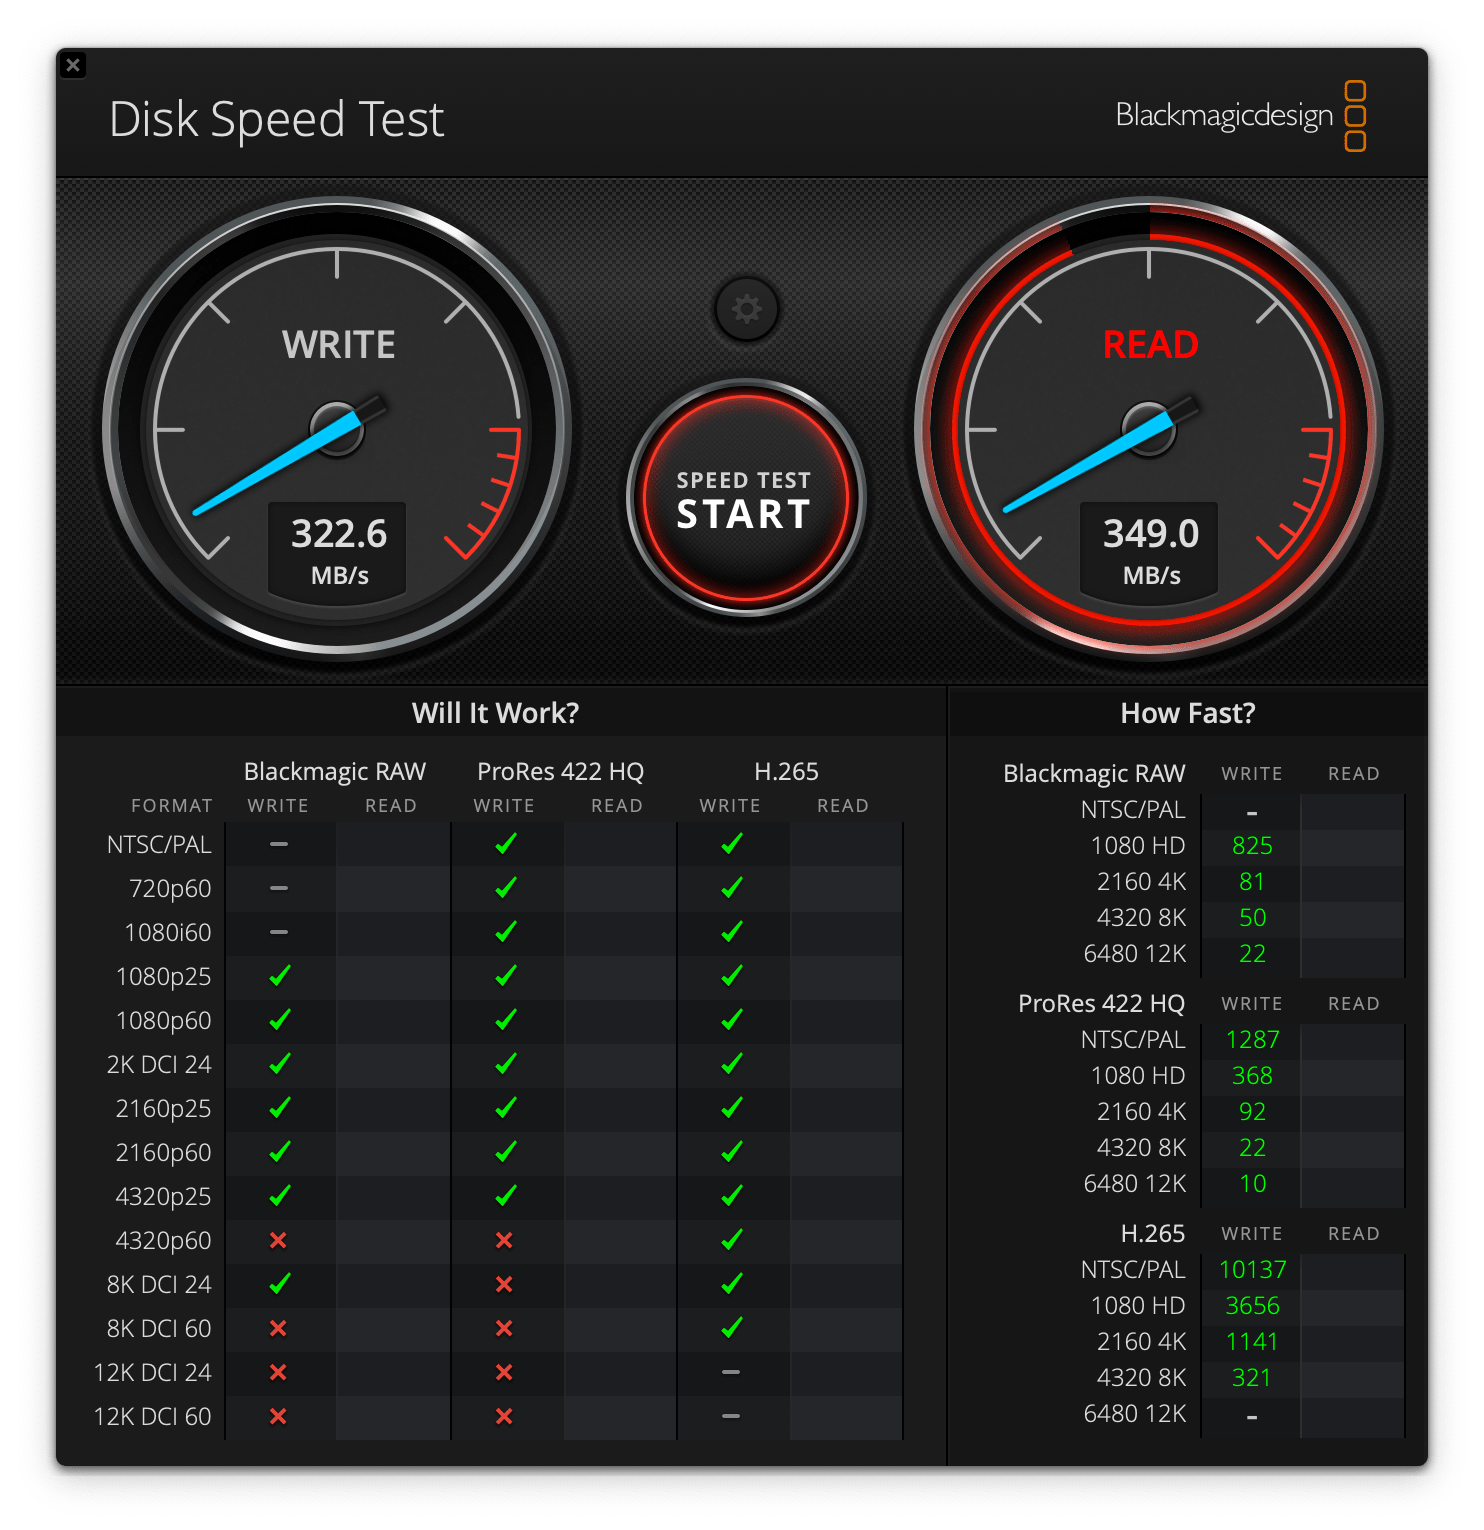Click the 720p60 format row label
The image size is (1484, 1530).
170,888
